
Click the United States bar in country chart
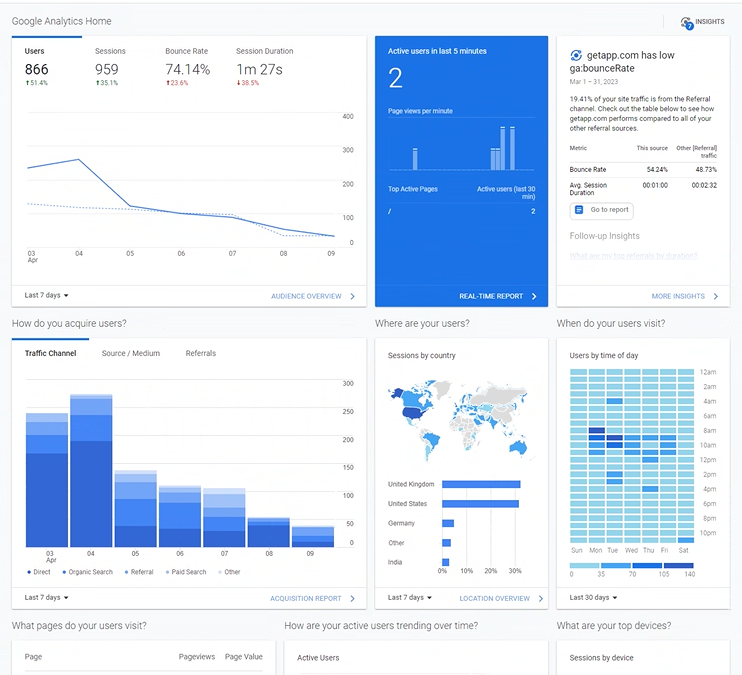(480, 504)
